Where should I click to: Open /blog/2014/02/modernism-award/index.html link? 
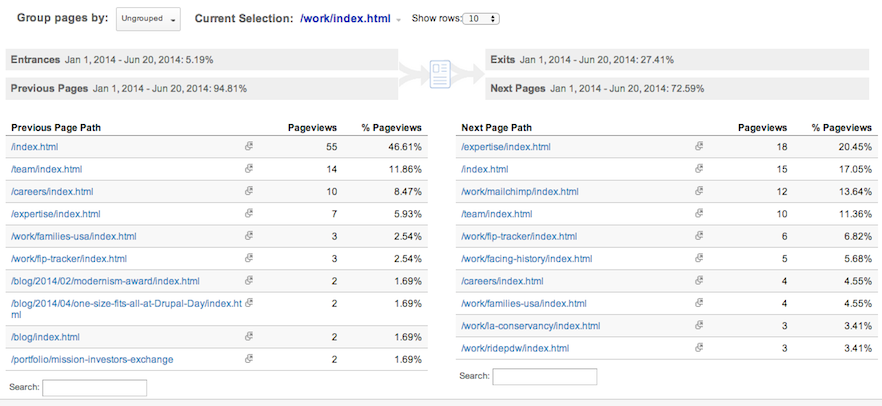[x=105, y=281]
